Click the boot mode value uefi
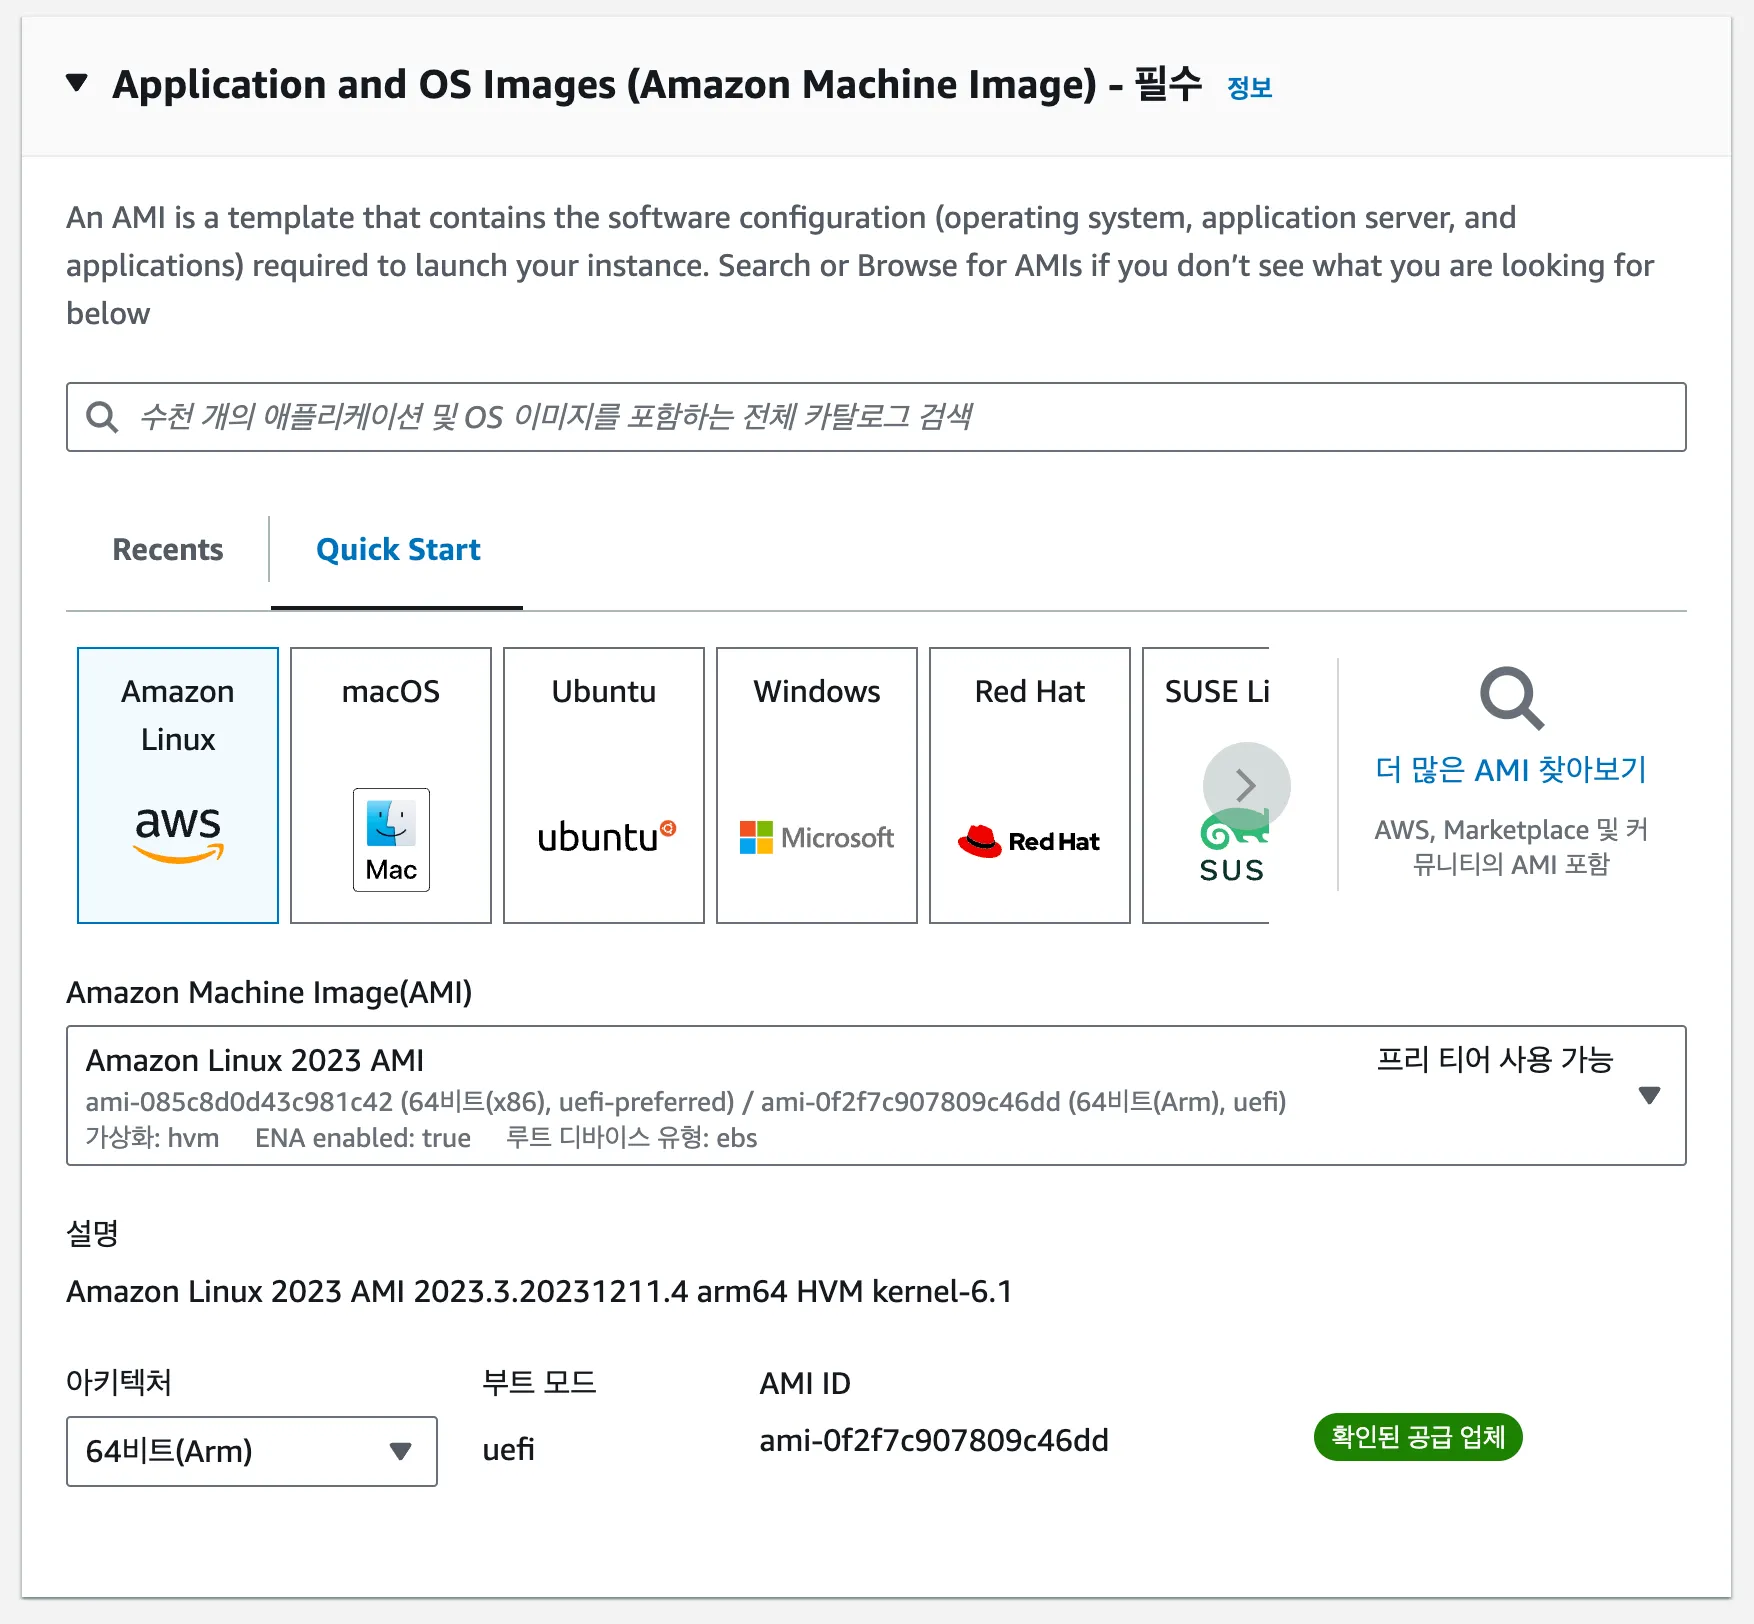The height and width of the screenshot is (1624, 1754). (508, 1450)
